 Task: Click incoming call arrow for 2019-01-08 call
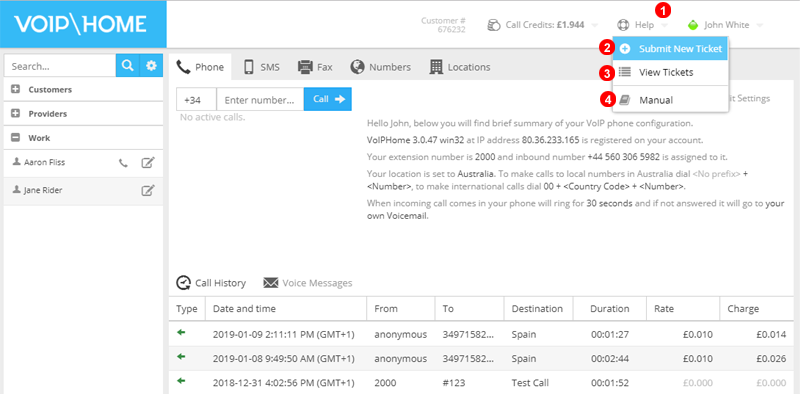point(181,357)
